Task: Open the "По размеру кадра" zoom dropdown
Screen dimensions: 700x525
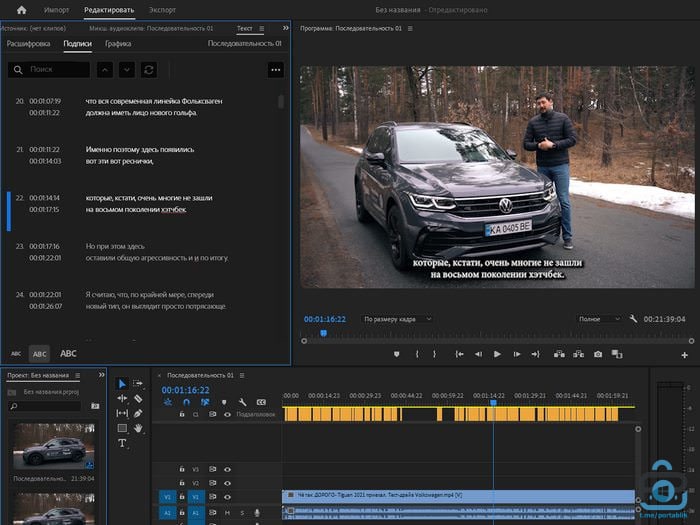Action: [x=398, y=319]
